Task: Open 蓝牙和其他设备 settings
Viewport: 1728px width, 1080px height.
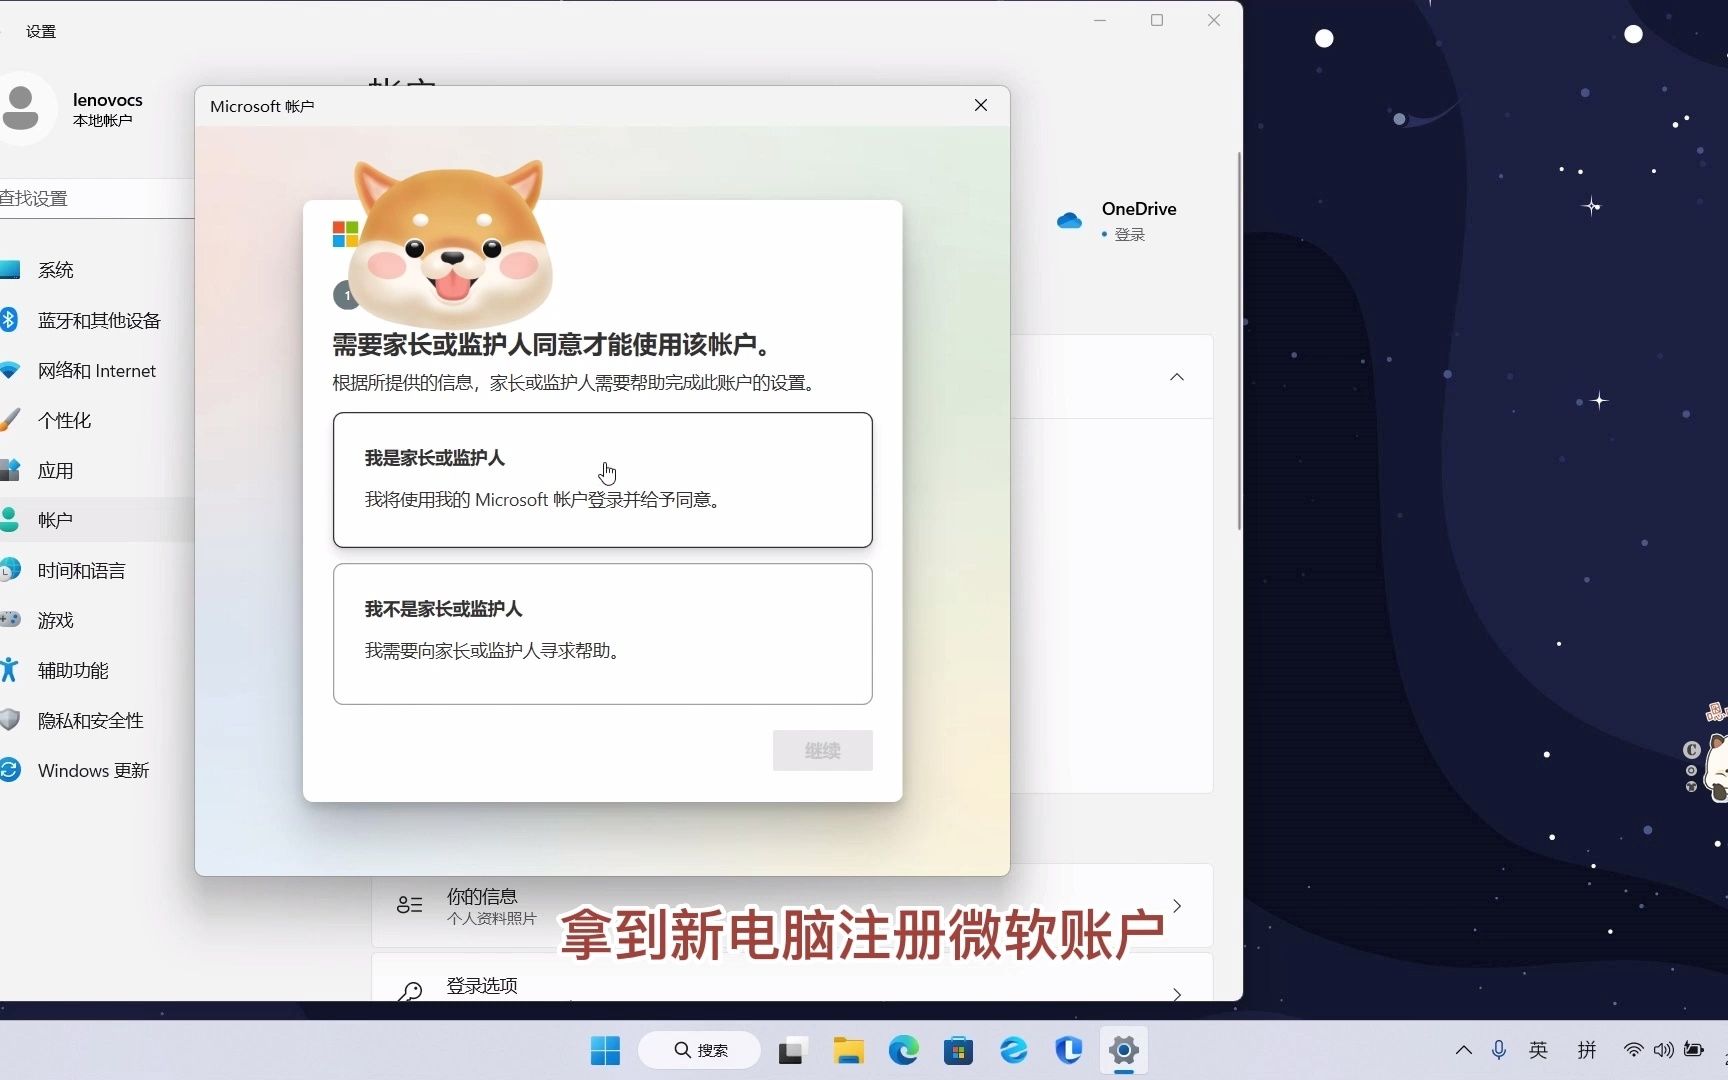Action: [x=97, y=320]
